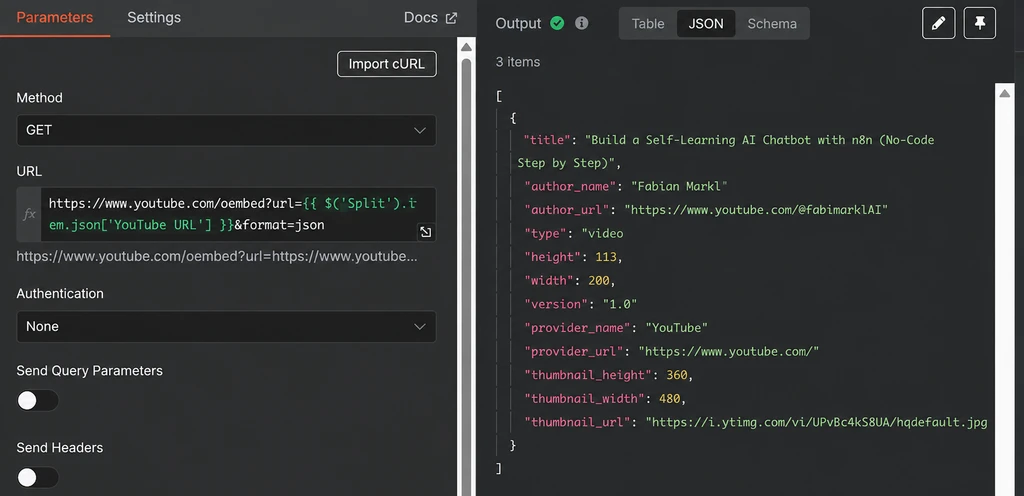1024x496 pixels.
Task: Click the thumbnail_height value 360
Action: [x=677, y=375]
